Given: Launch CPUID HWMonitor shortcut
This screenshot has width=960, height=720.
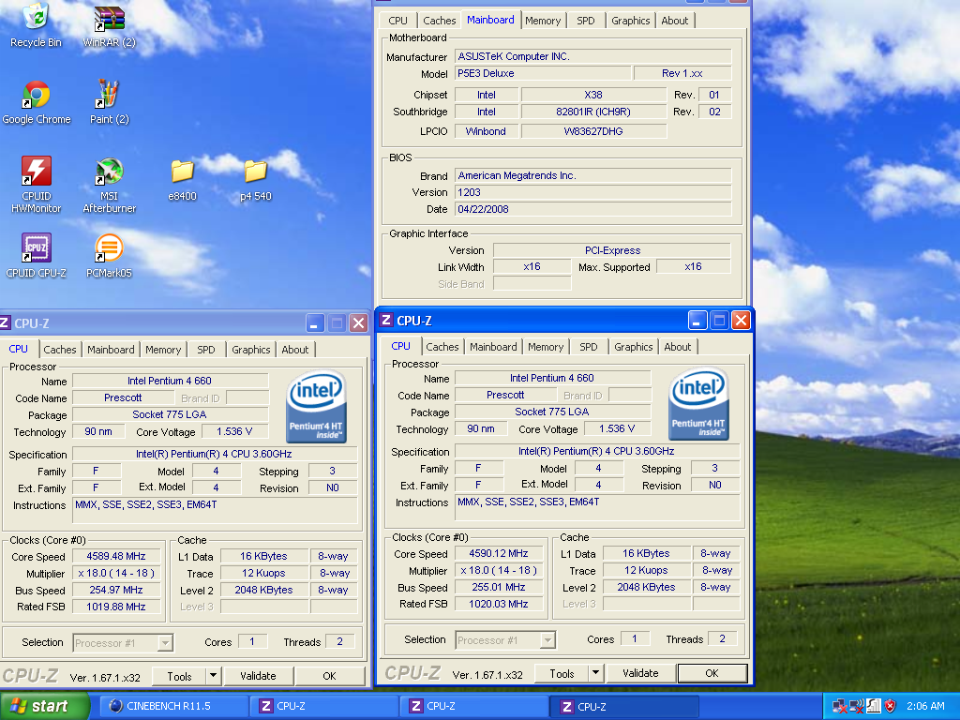Looking at the screenshot, I should [36, 184].
